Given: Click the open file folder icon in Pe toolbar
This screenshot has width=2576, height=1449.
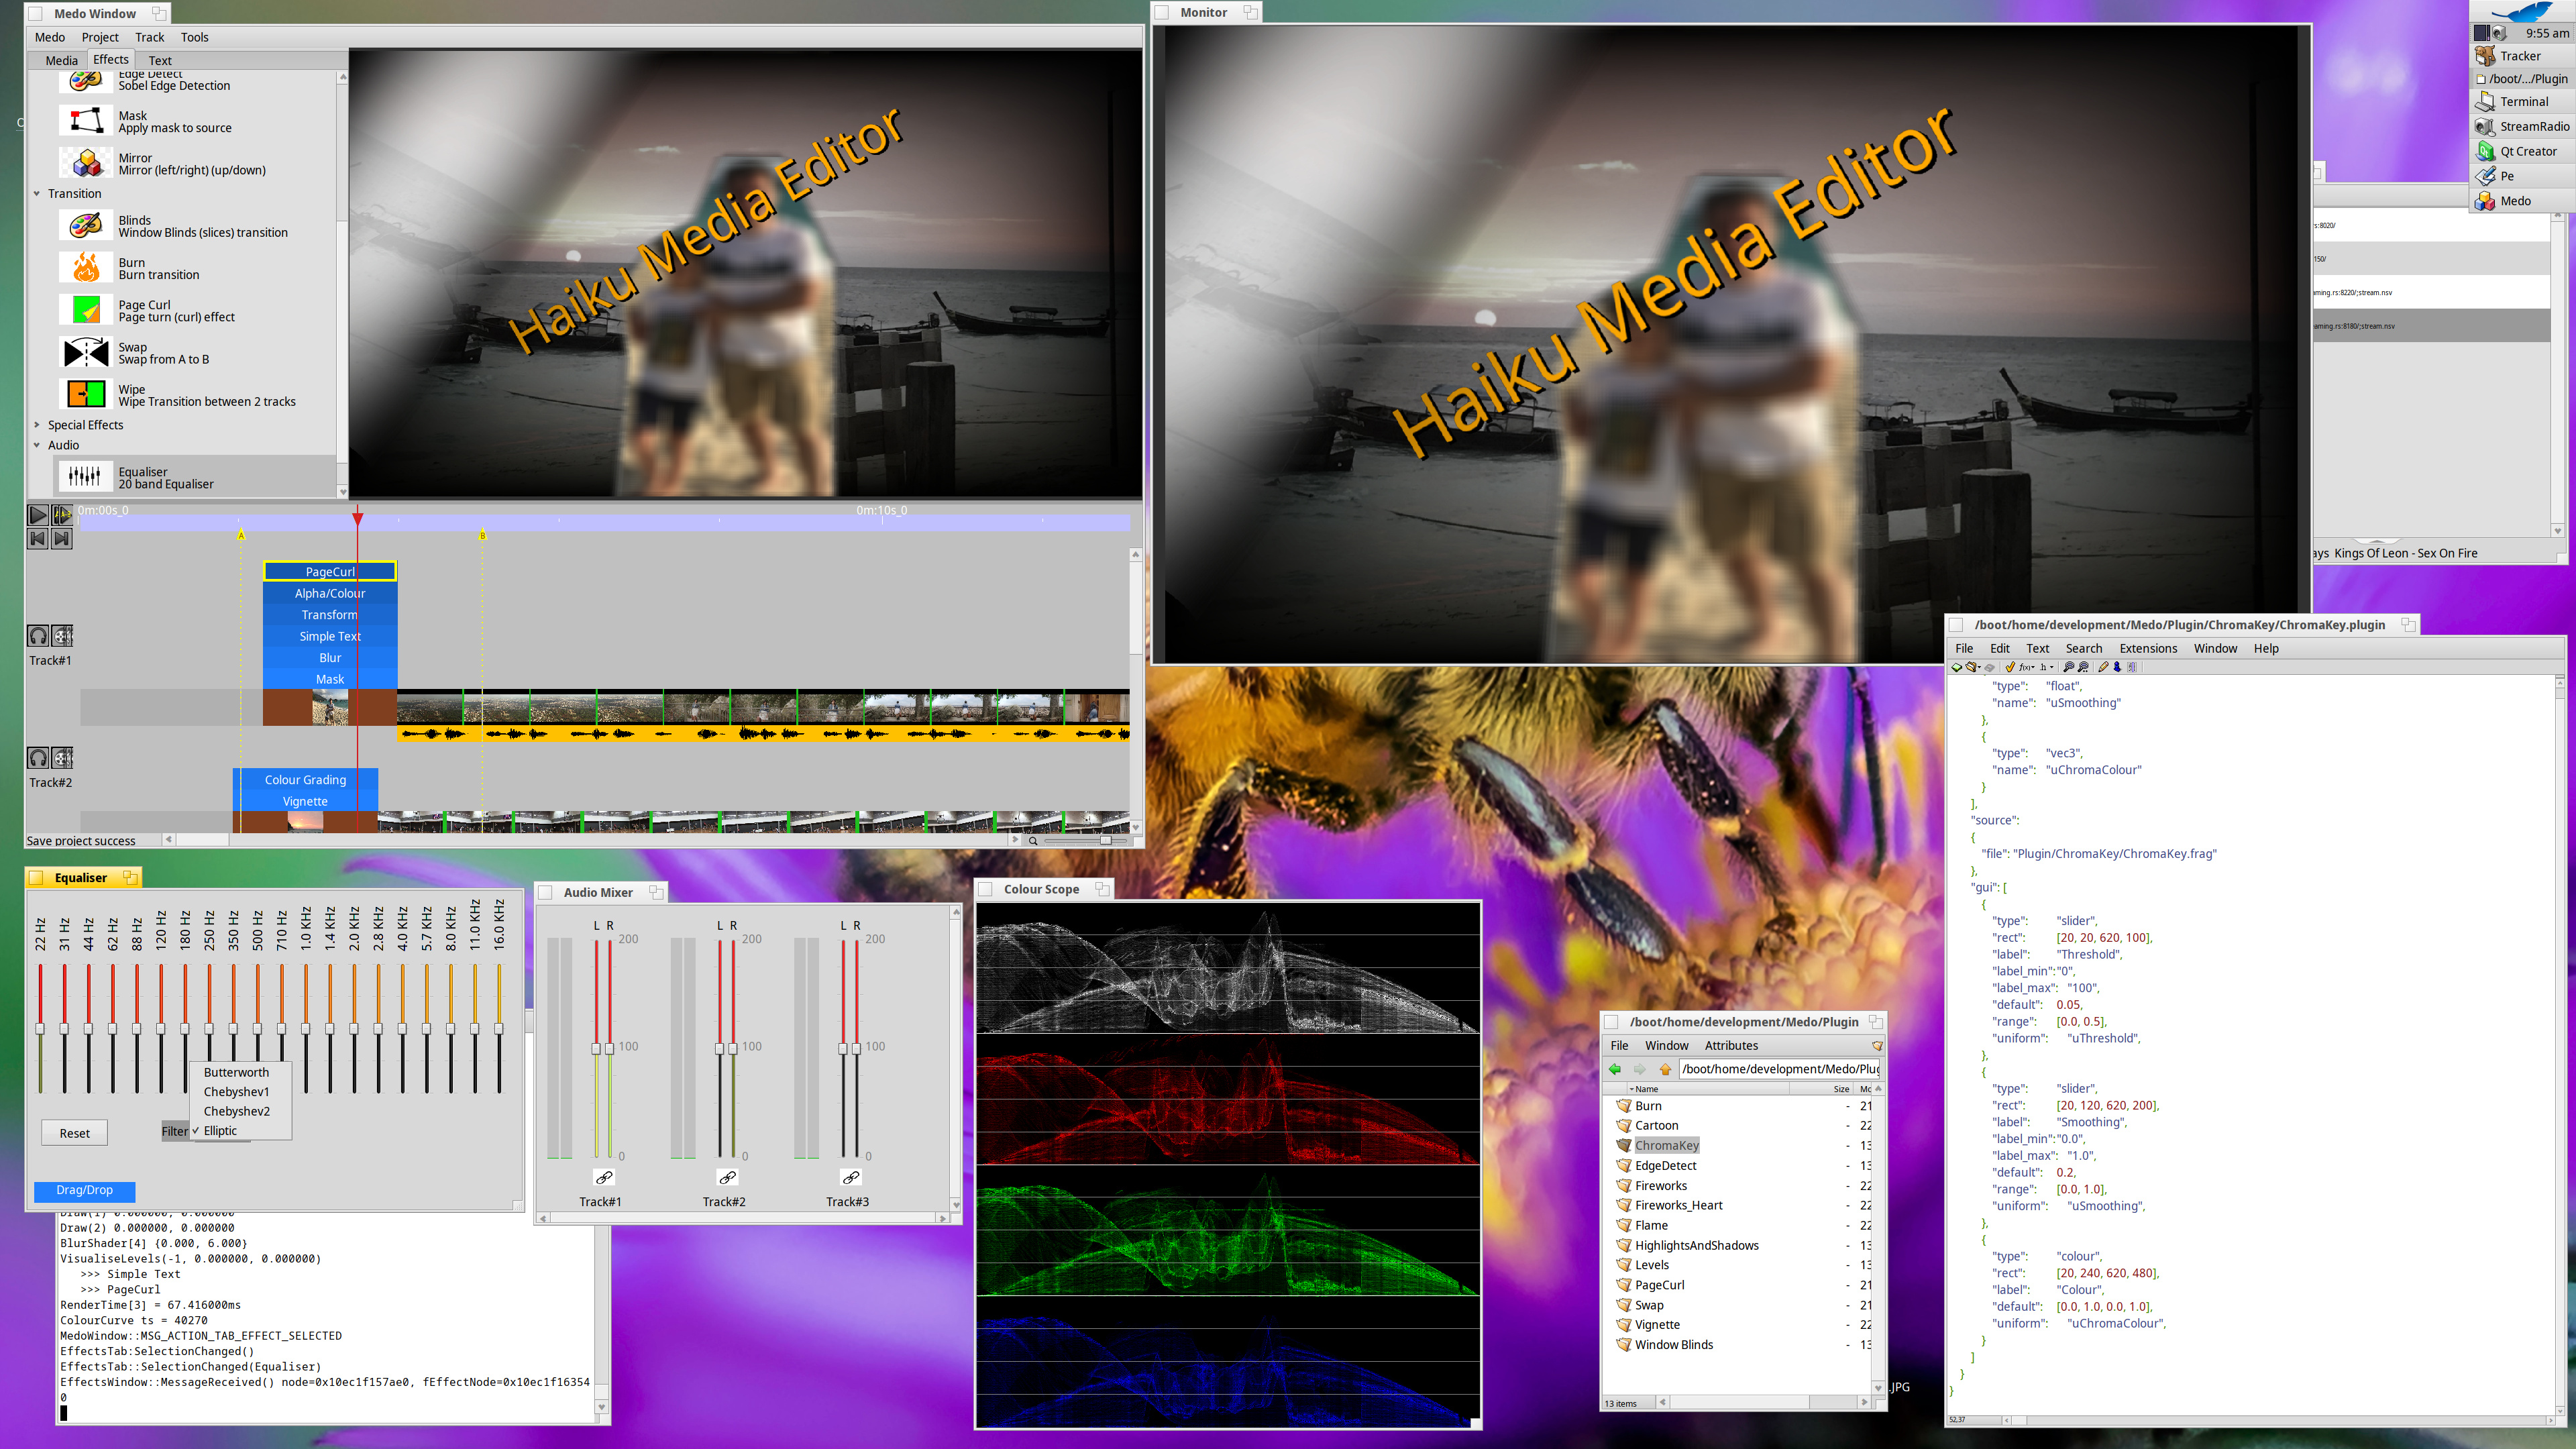Looking at the screenshot, I should click(x=1971, y=667).
